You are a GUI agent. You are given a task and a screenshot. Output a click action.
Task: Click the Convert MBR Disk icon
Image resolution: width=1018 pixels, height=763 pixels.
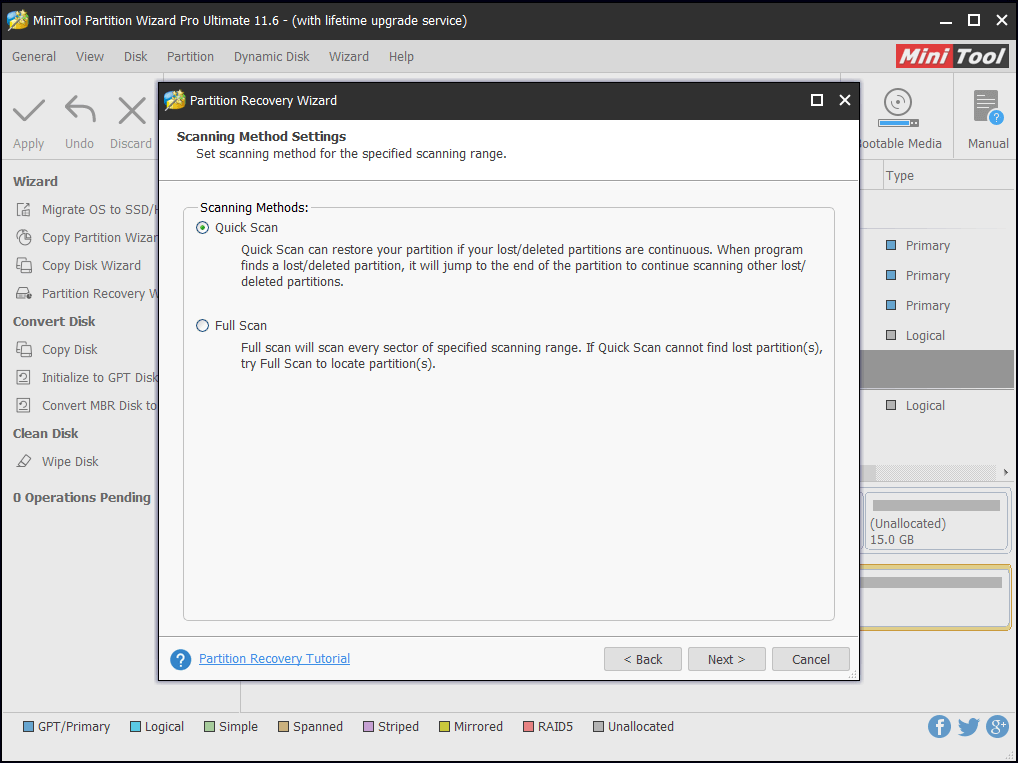click(x=23, y=405)
